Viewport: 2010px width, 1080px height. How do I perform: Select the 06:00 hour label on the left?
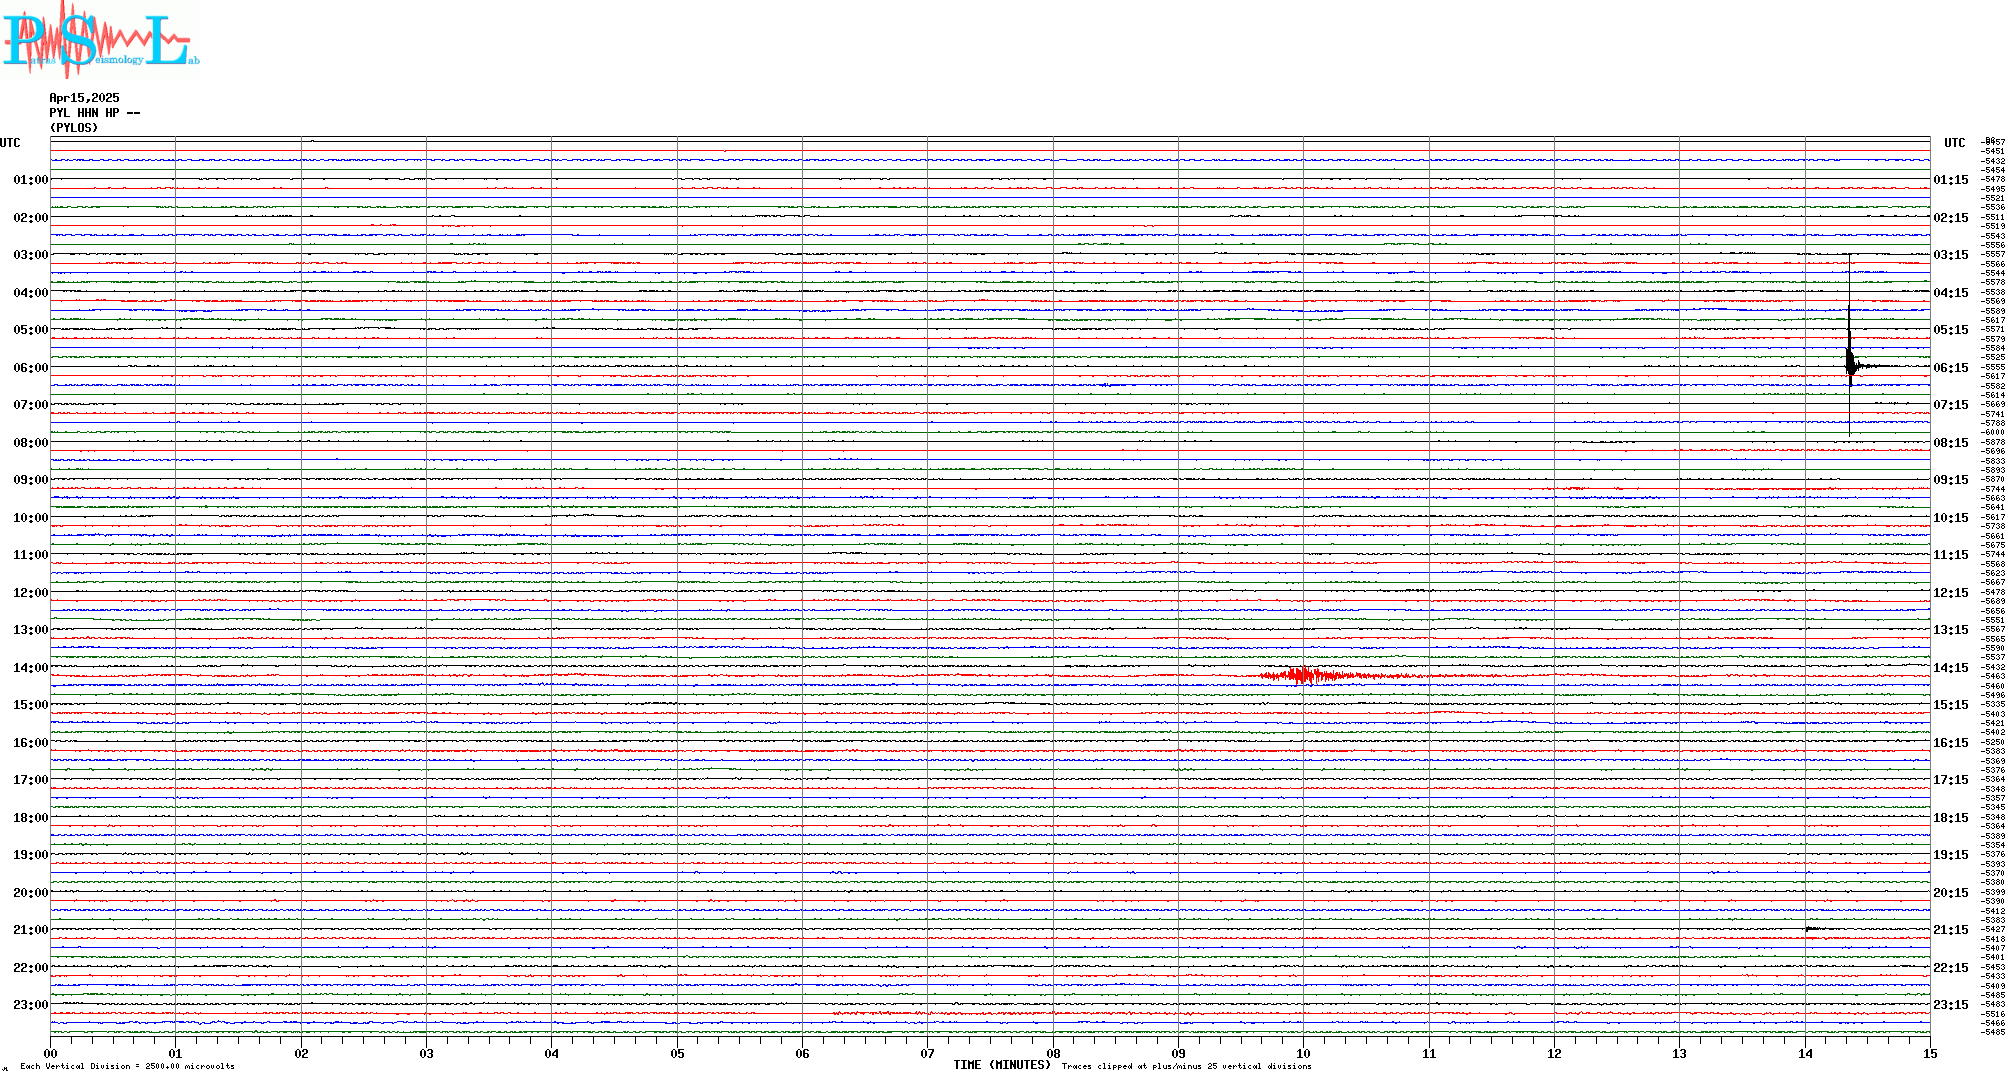[30, 368]
